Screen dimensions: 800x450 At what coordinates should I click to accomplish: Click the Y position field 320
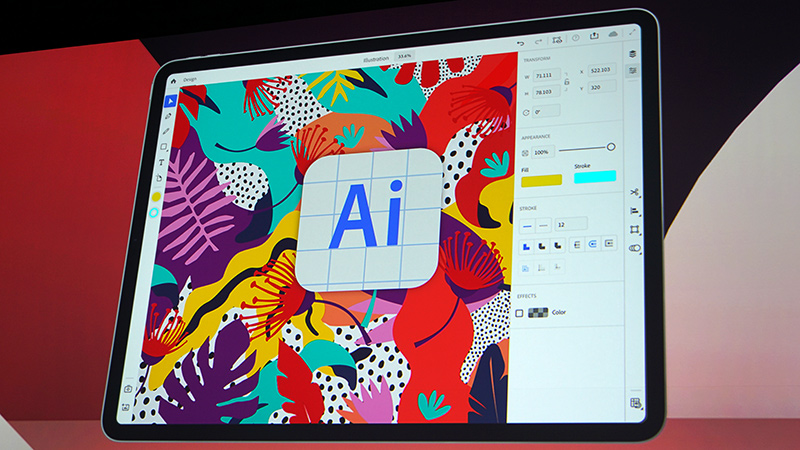click(x=602, y=87)
